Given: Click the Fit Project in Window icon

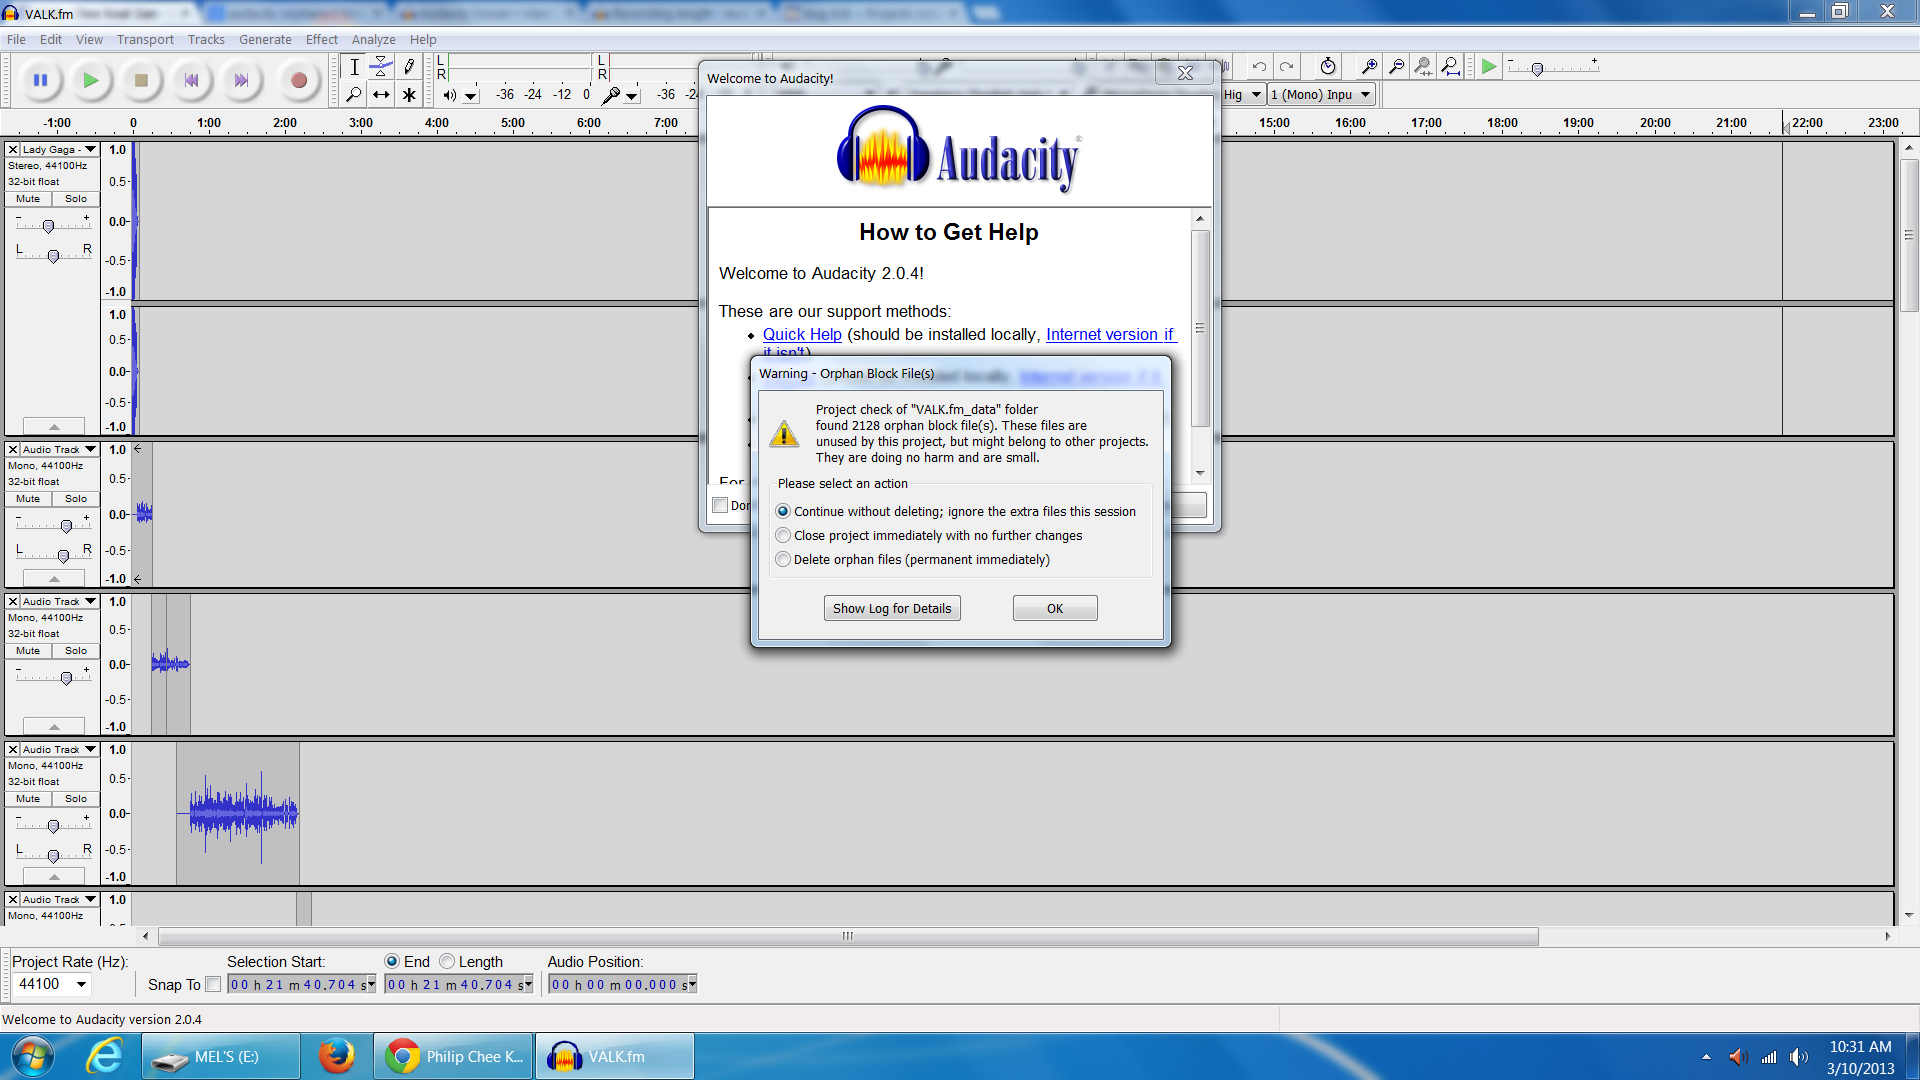Looking at the screenshot, I should click(1450, 66).
